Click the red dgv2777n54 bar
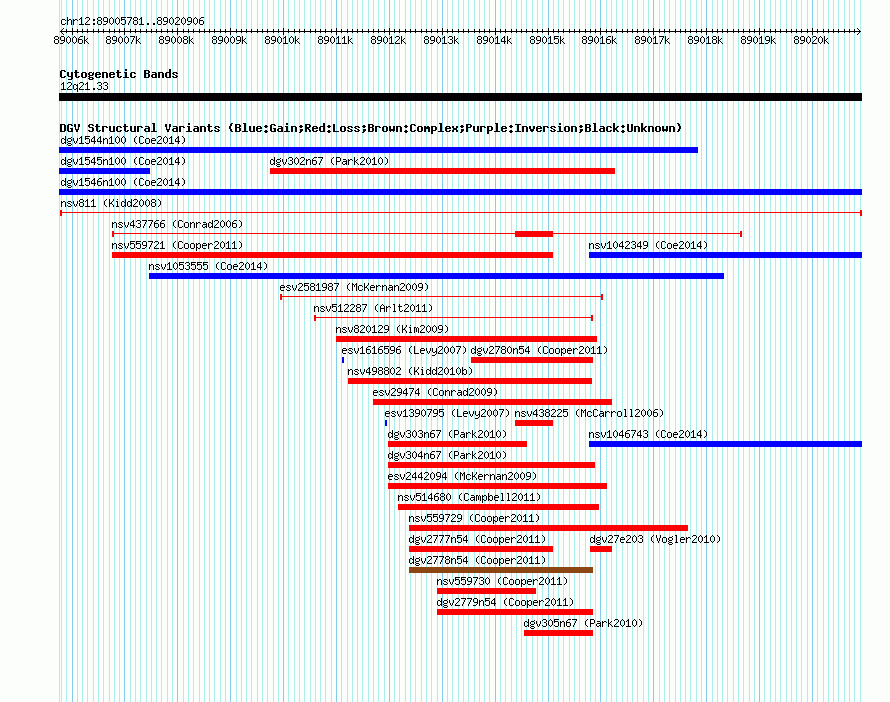 (x=481, y=549)
